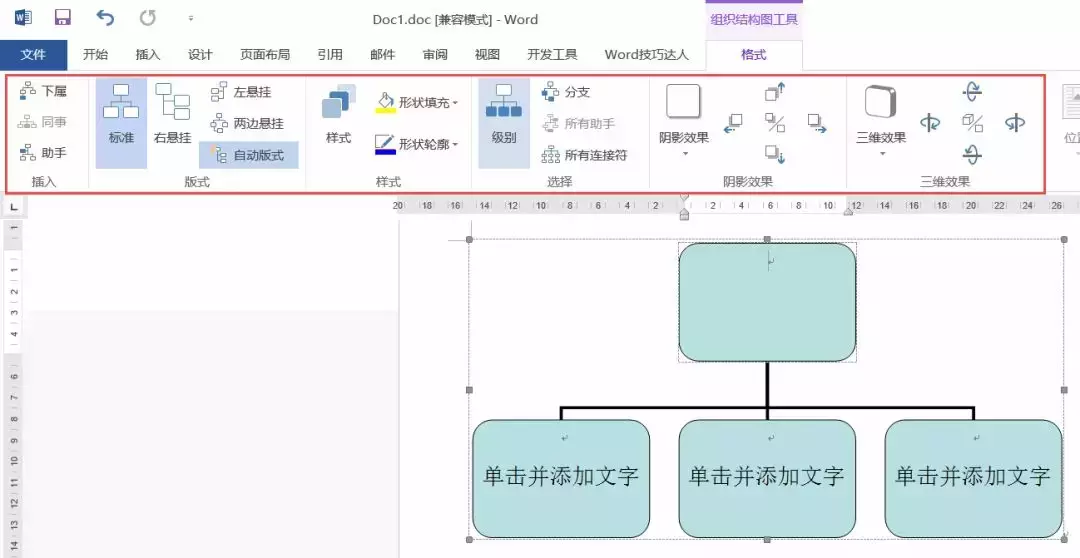This screenshot has width=1080, height=558.
Task: Expand the 形状轮廓 dropdown arrow
Action: click(455, 145)
